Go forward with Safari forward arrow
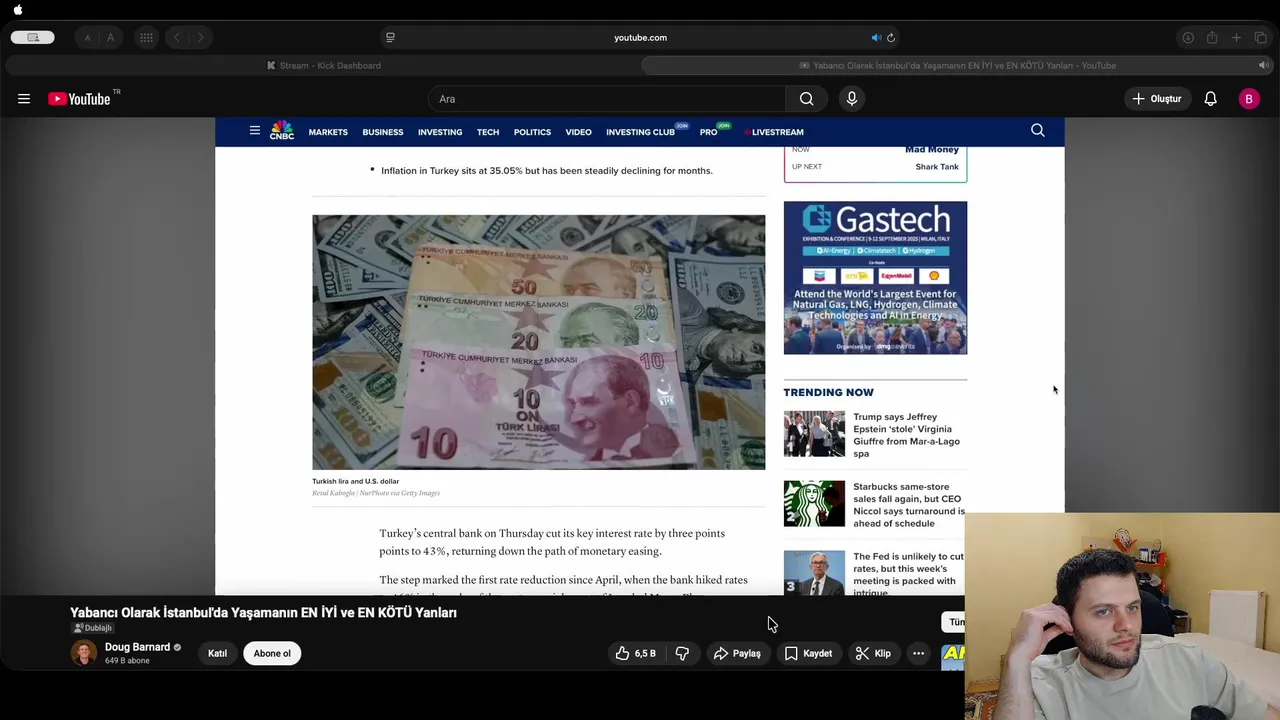 (200, 38)
